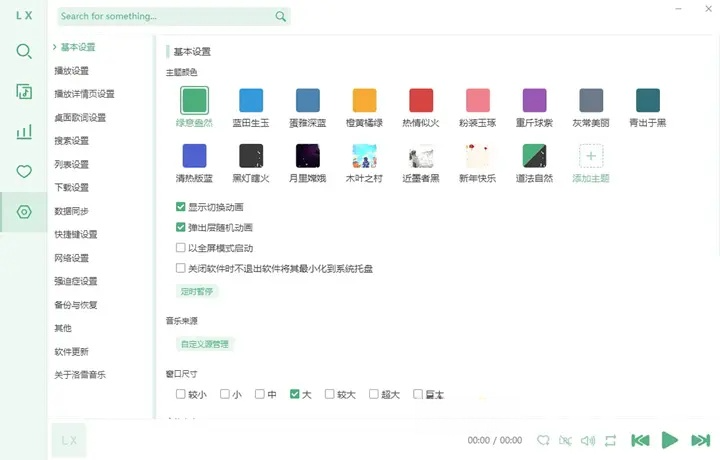Open the 列表设置 section
720x460 pixels.
pos(72,164)
